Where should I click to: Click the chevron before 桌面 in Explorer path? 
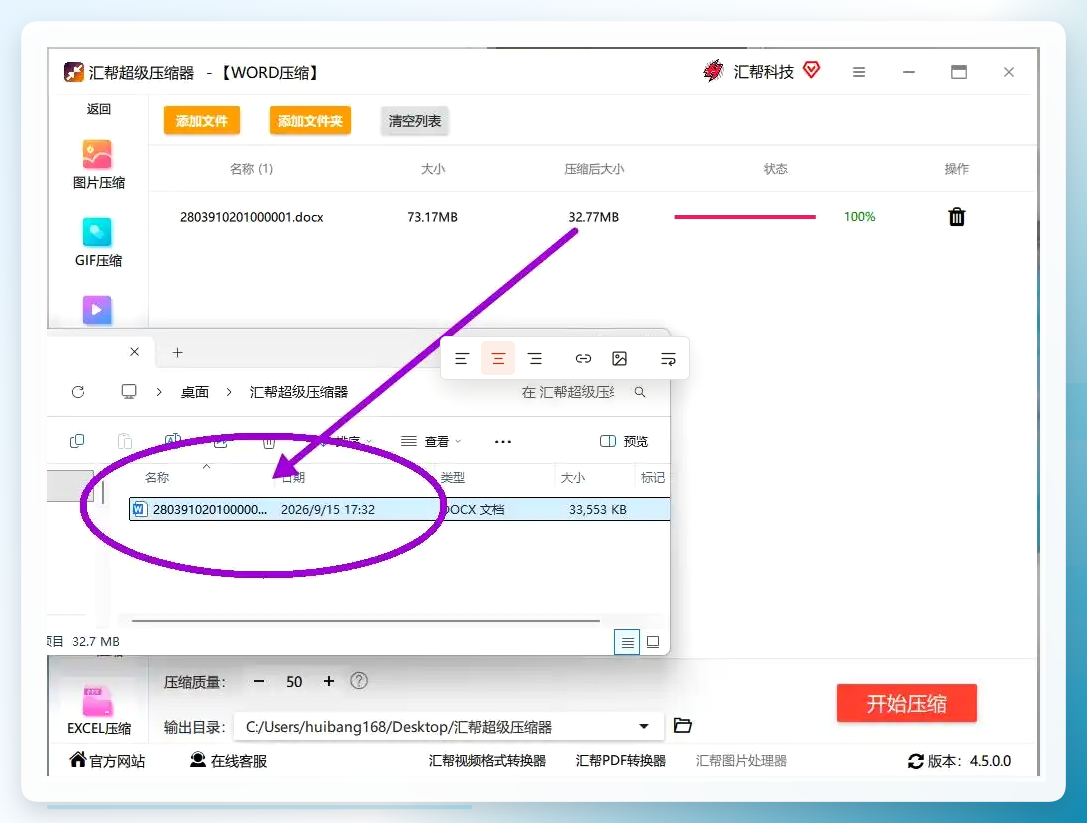[x=159, y=392]
